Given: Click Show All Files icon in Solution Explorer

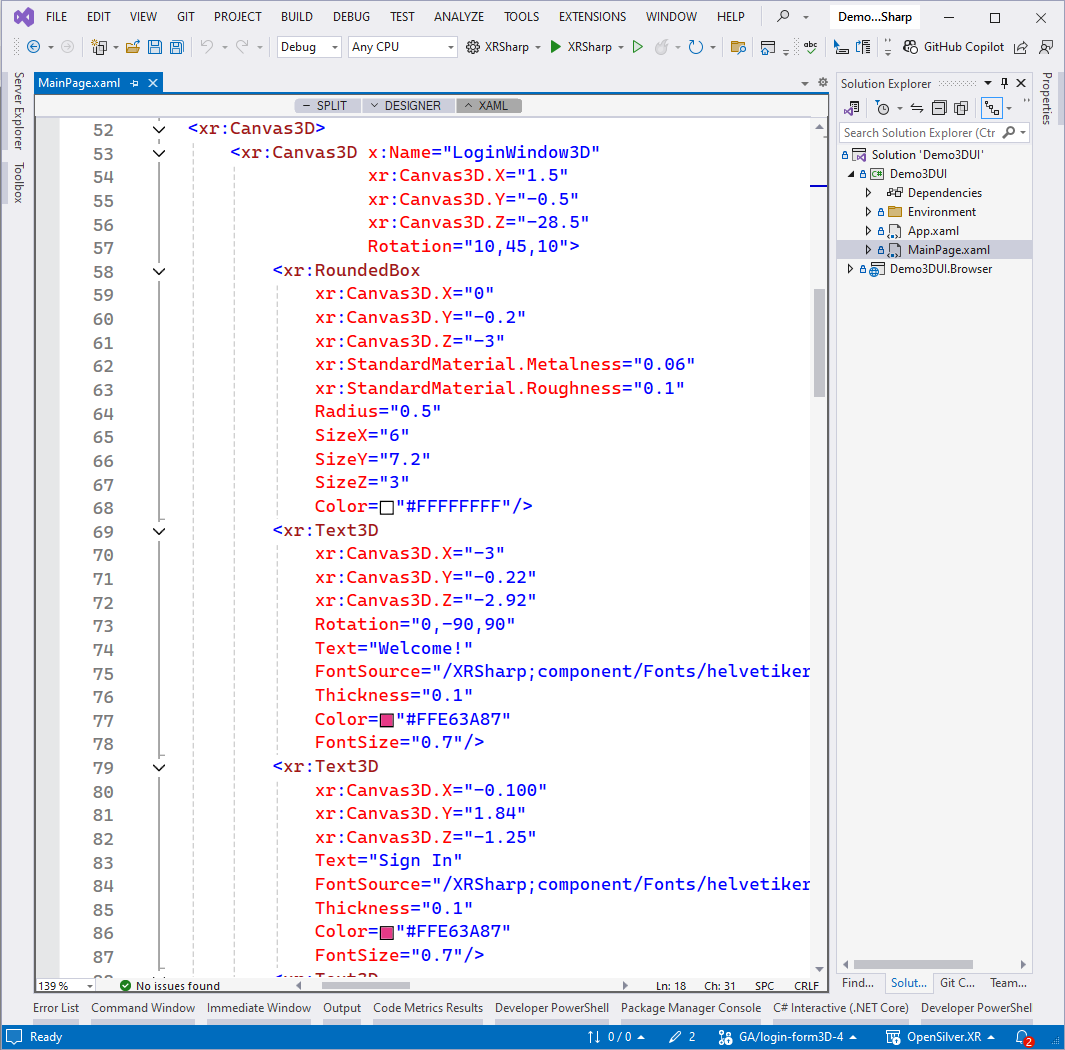Looking at the screenshot, I should click(961, 108).
